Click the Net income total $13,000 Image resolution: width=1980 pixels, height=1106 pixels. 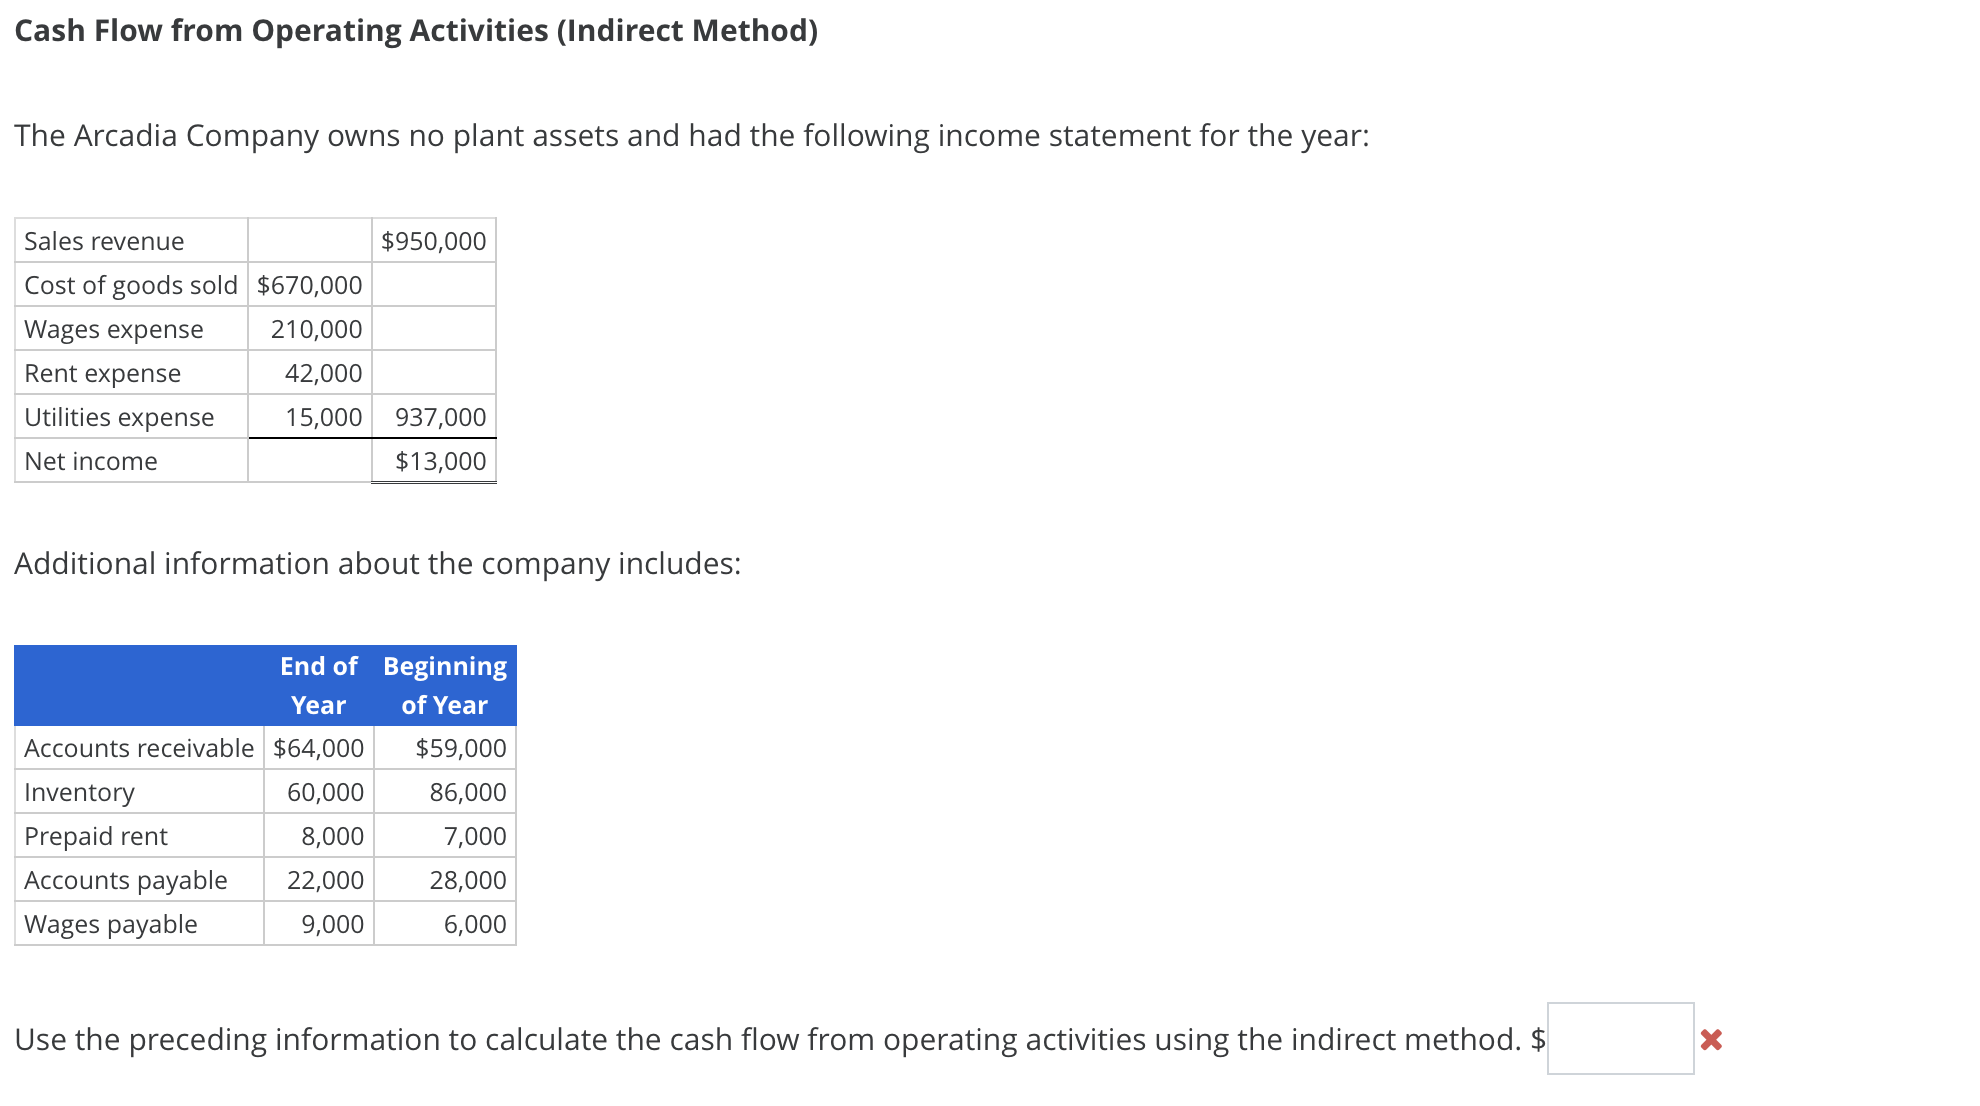tap(440, 460)
